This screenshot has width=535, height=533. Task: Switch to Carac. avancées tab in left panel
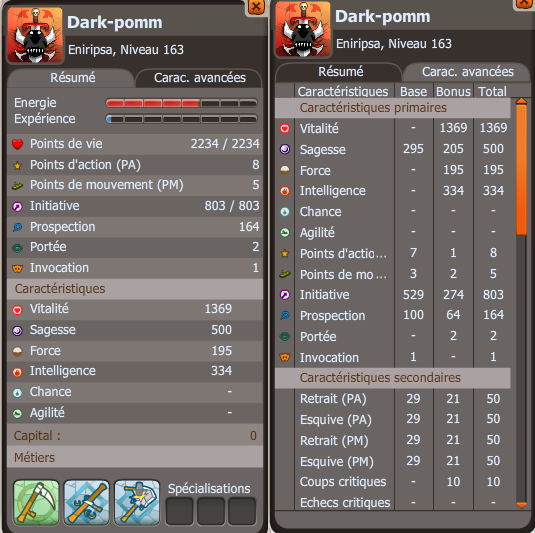point(200,78)
